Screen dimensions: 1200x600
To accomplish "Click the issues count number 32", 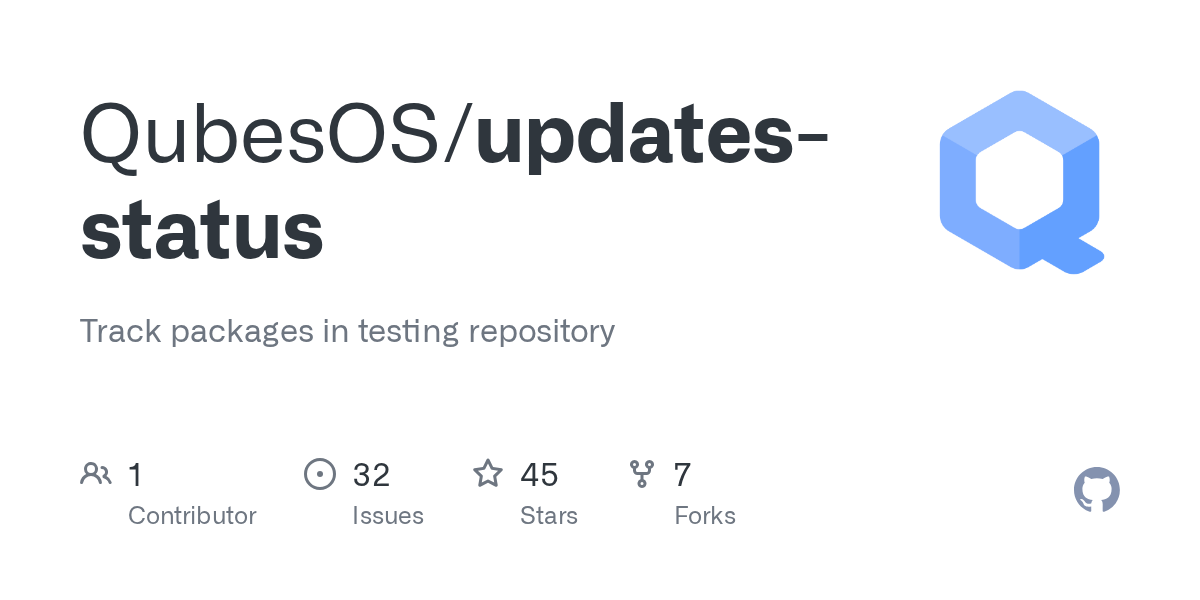I will point(371,474).
